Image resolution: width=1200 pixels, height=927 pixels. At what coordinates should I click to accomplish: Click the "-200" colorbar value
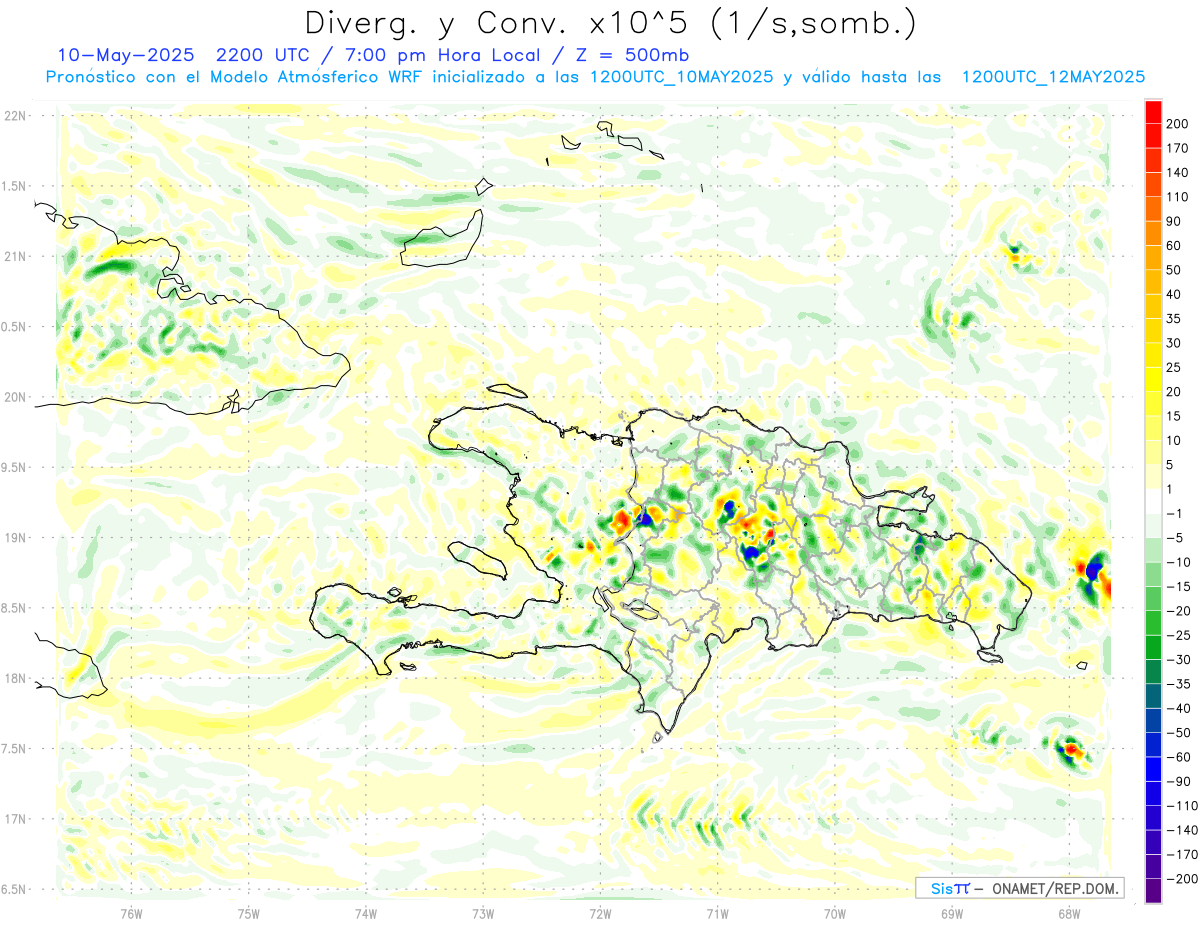coord(1180,879)
